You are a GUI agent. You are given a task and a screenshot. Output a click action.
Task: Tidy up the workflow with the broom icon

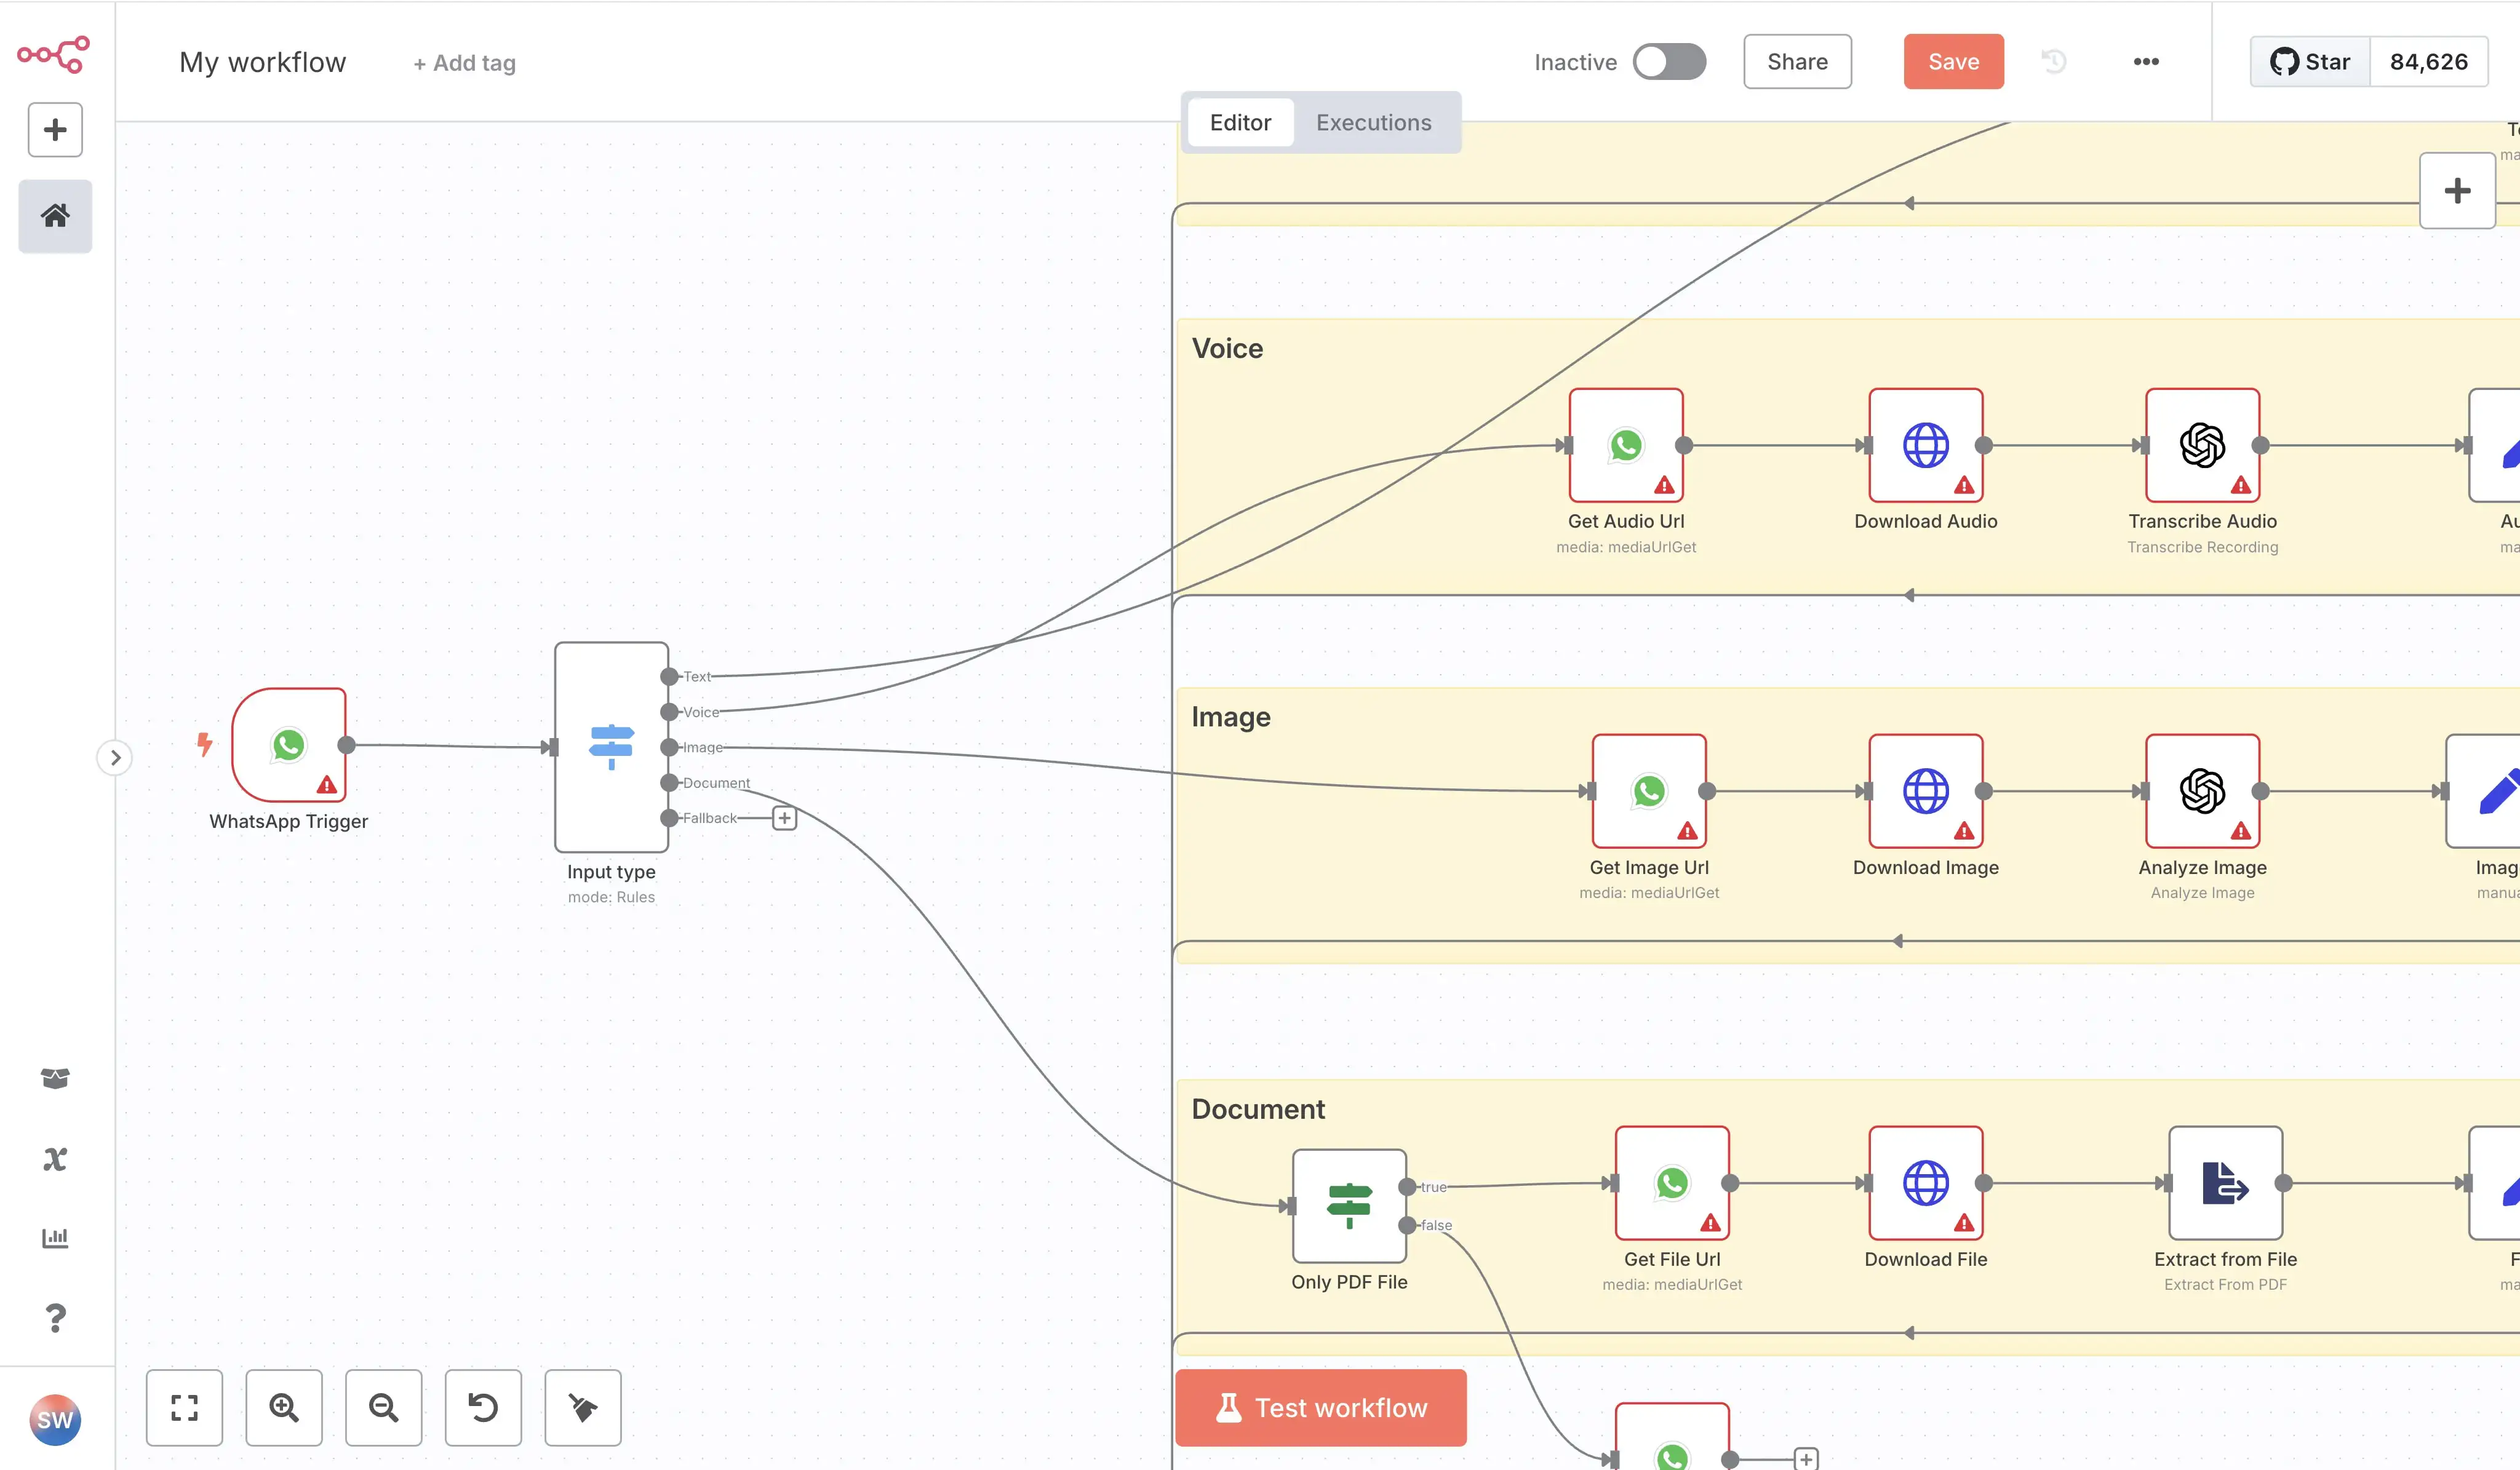click(583, 1408)
